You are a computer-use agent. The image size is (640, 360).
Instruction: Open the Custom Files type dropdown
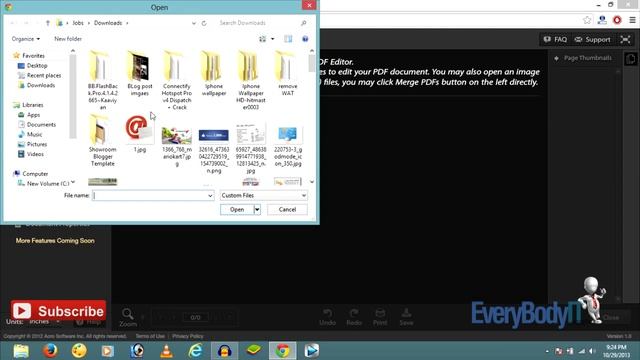point(263,196)
